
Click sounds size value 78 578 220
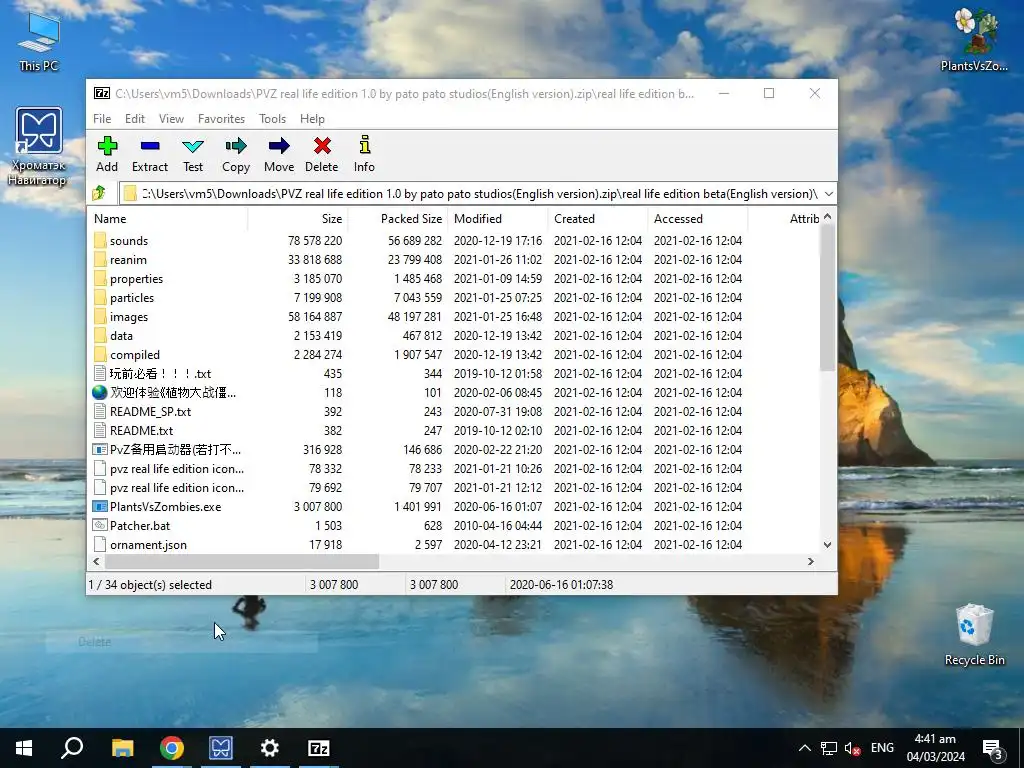coord(315,240)
